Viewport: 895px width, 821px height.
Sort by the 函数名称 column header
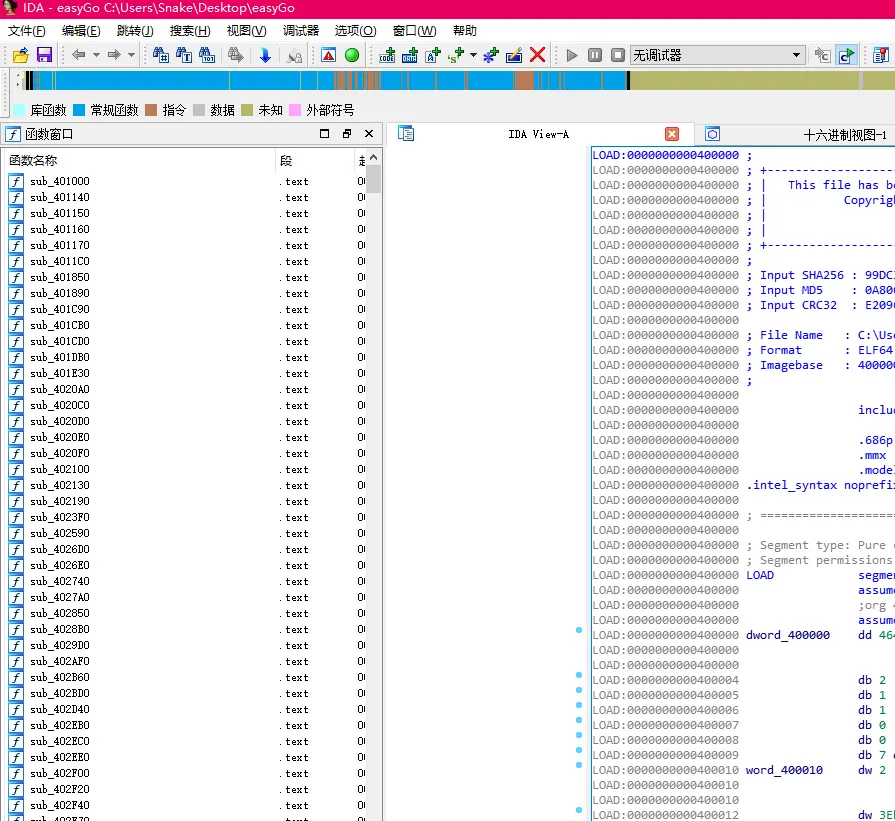point(140,161)
